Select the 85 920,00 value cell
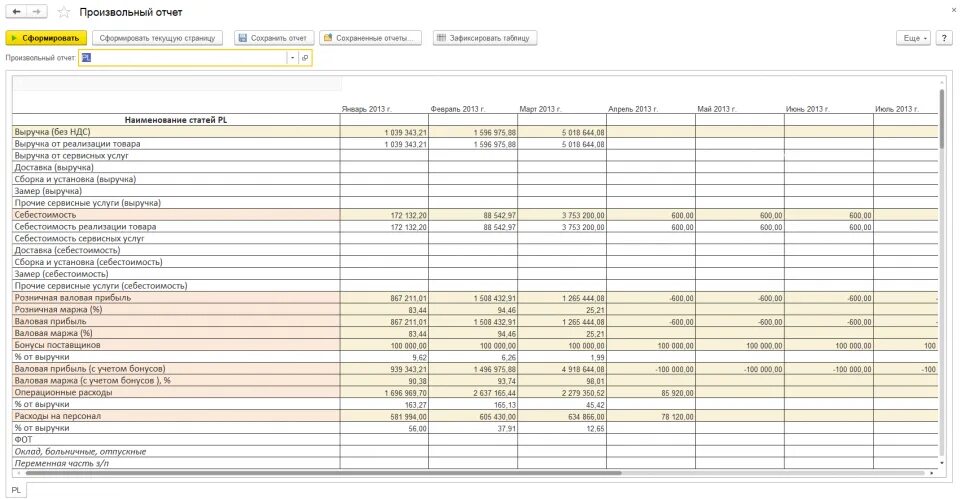Screen dimensions: 960x499 pos(650,393)
